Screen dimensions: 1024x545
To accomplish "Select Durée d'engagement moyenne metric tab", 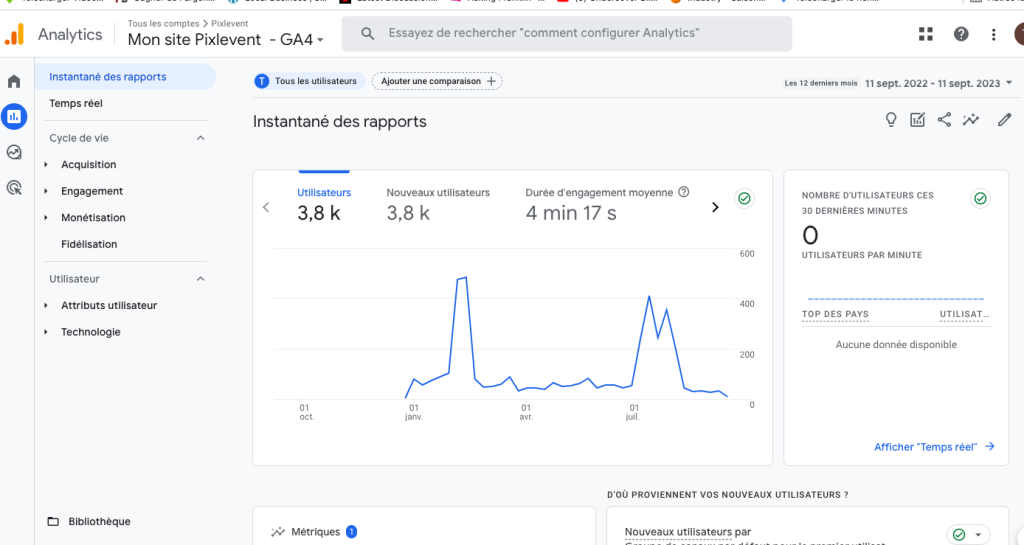I will (607, 204).
